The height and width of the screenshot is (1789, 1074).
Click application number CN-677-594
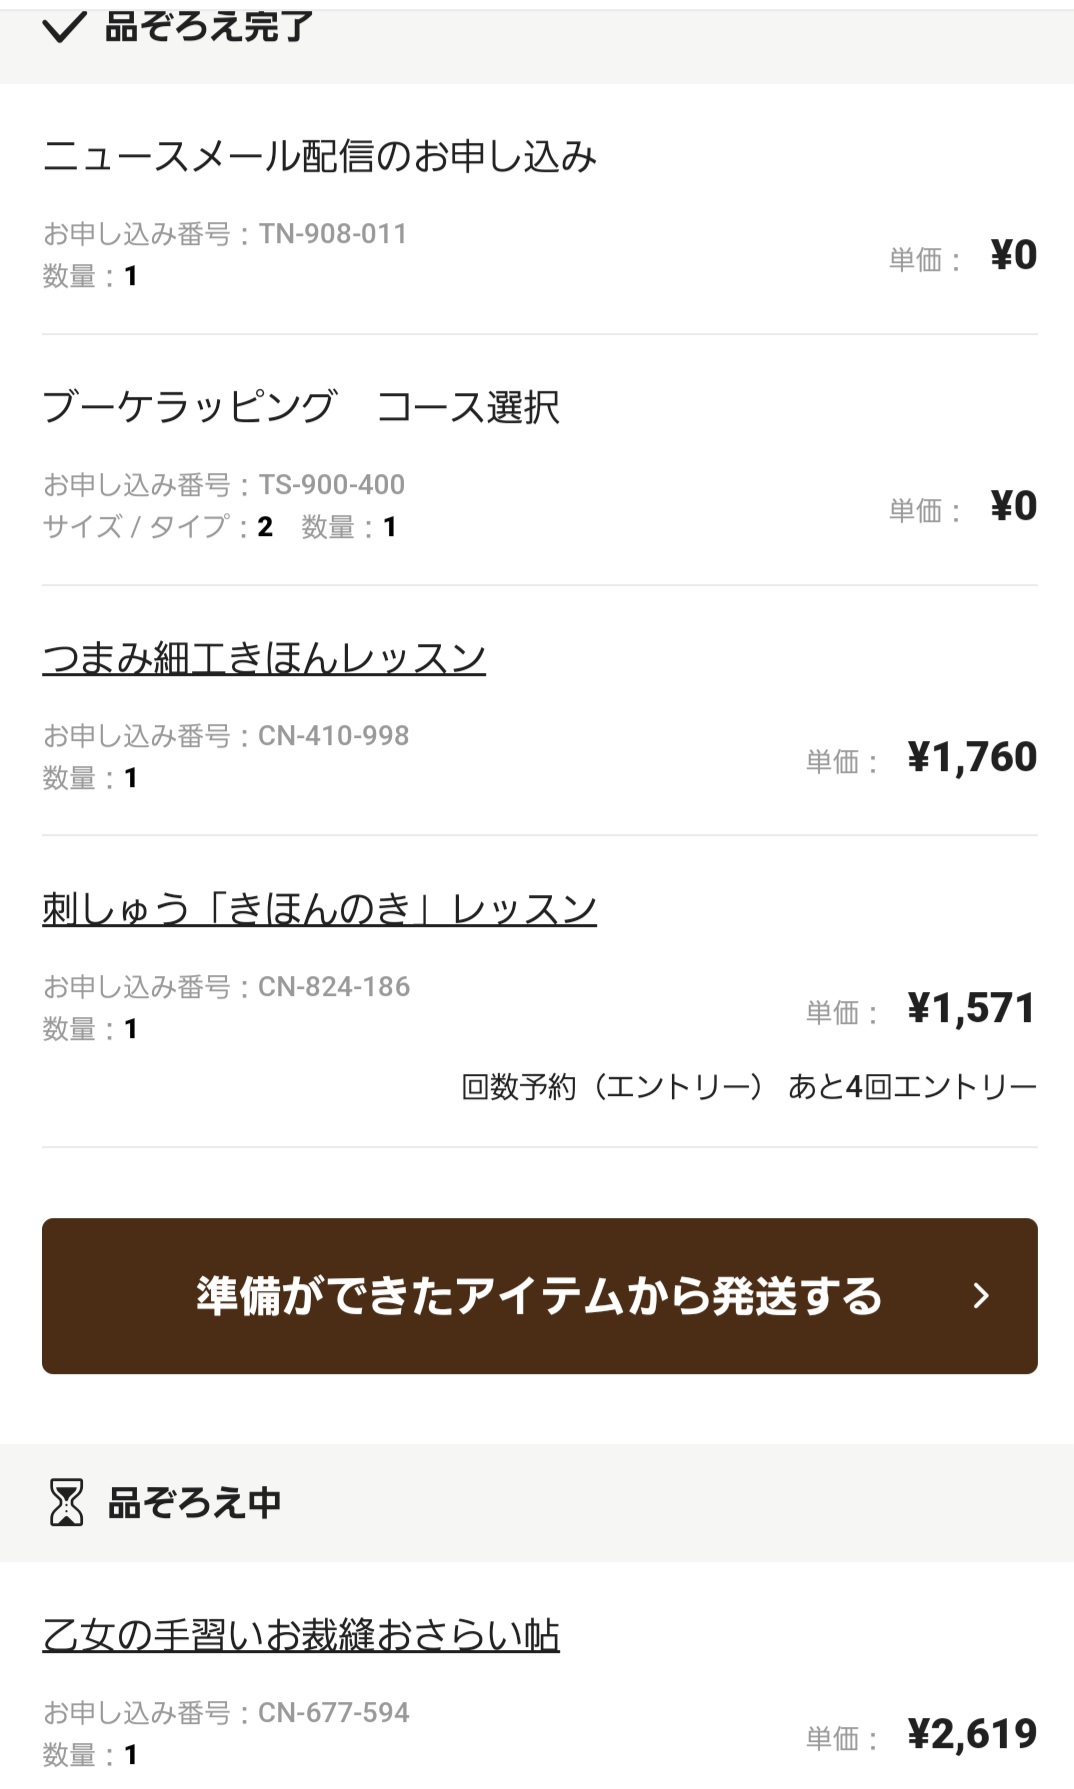pyautogui.click(x=333, y=1713)
